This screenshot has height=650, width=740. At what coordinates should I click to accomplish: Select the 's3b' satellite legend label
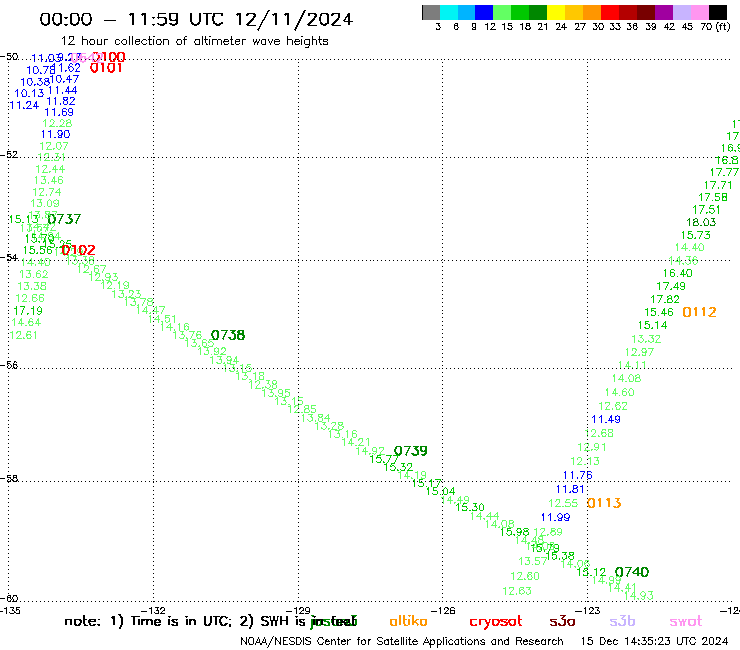622,621
